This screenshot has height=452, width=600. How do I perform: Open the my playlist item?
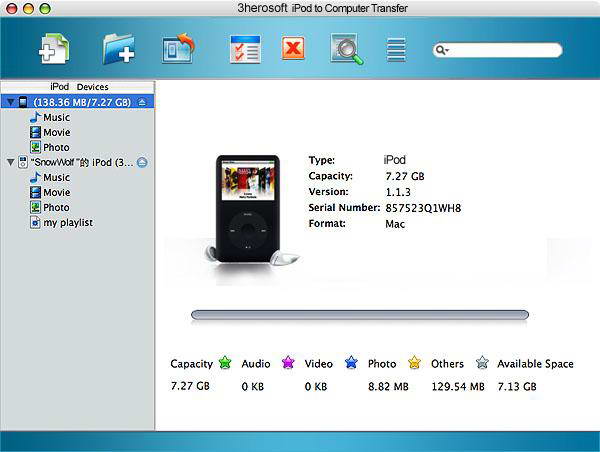pyautogui.click(x=62, y=222)
